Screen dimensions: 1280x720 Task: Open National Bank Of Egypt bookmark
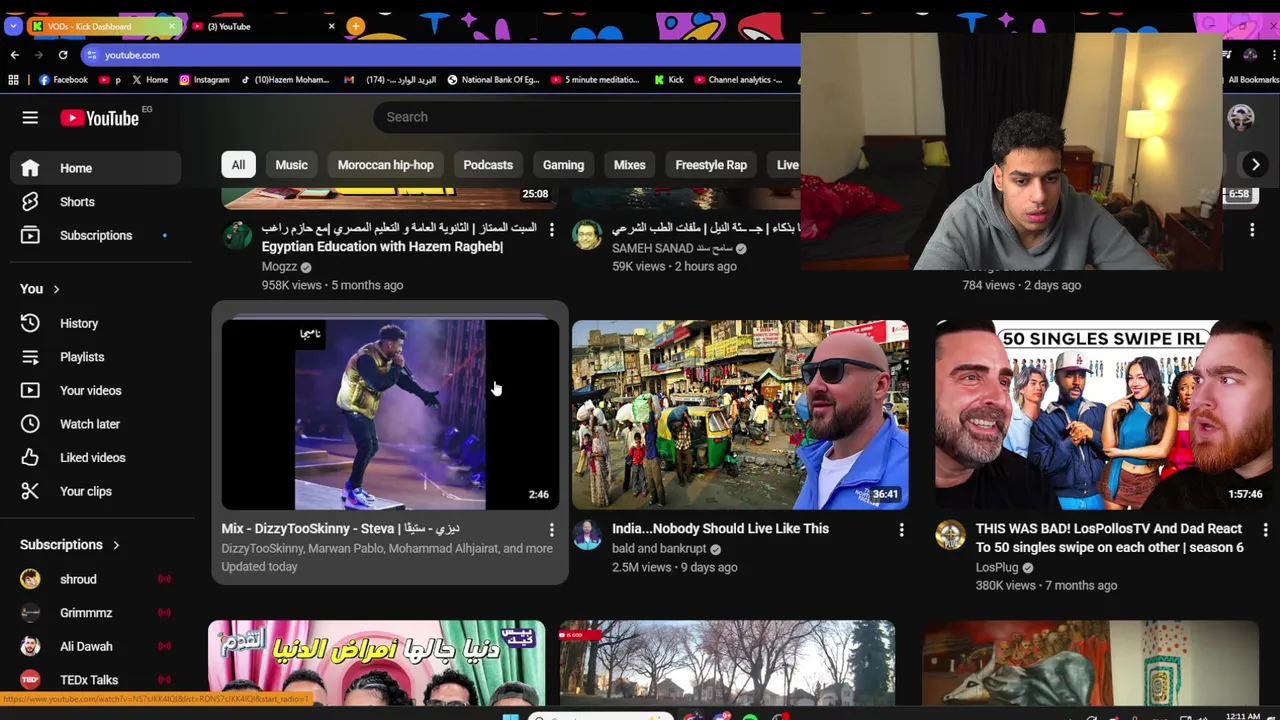pos(493,80)
